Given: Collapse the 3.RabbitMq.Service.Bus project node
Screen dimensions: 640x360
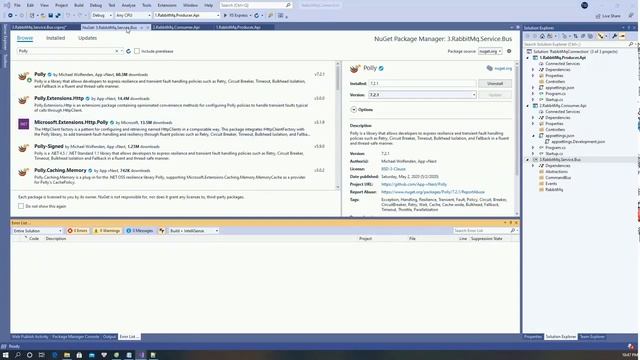Looking at the screenshot, I should 527,160.
